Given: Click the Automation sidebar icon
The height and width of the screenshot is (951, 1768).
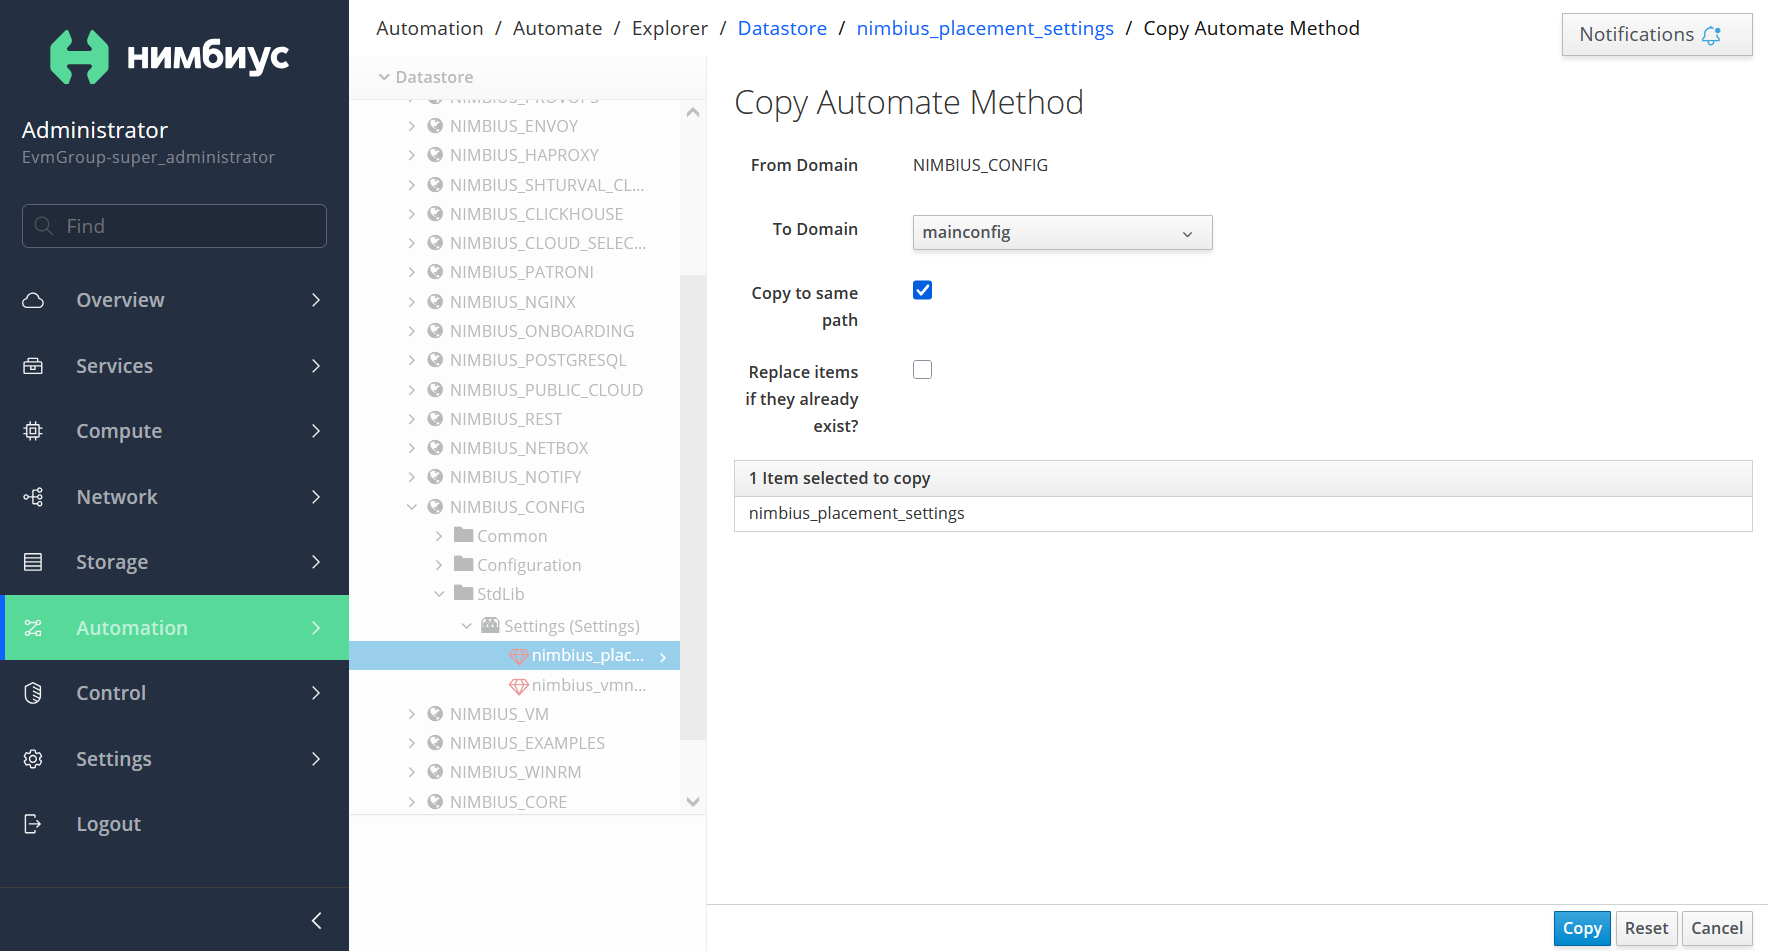Looking at the screenshot, I should (33, 628).
